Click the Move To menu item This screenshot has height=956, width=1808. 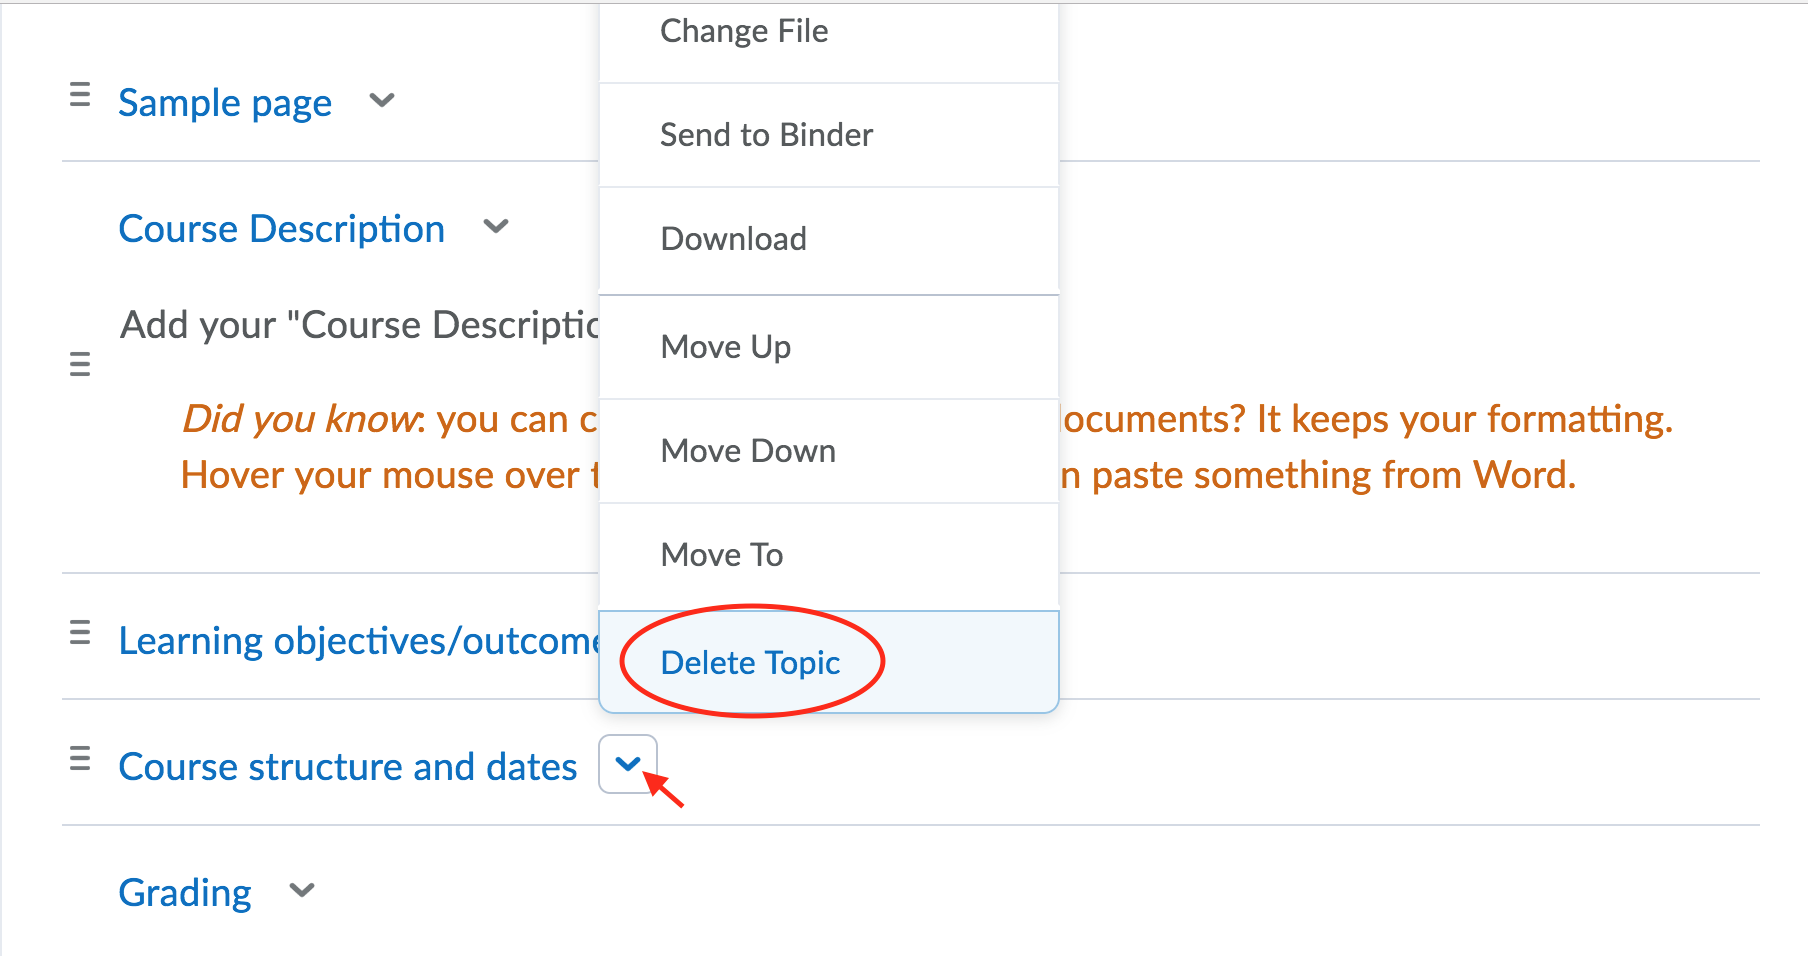tap(722, 555)
